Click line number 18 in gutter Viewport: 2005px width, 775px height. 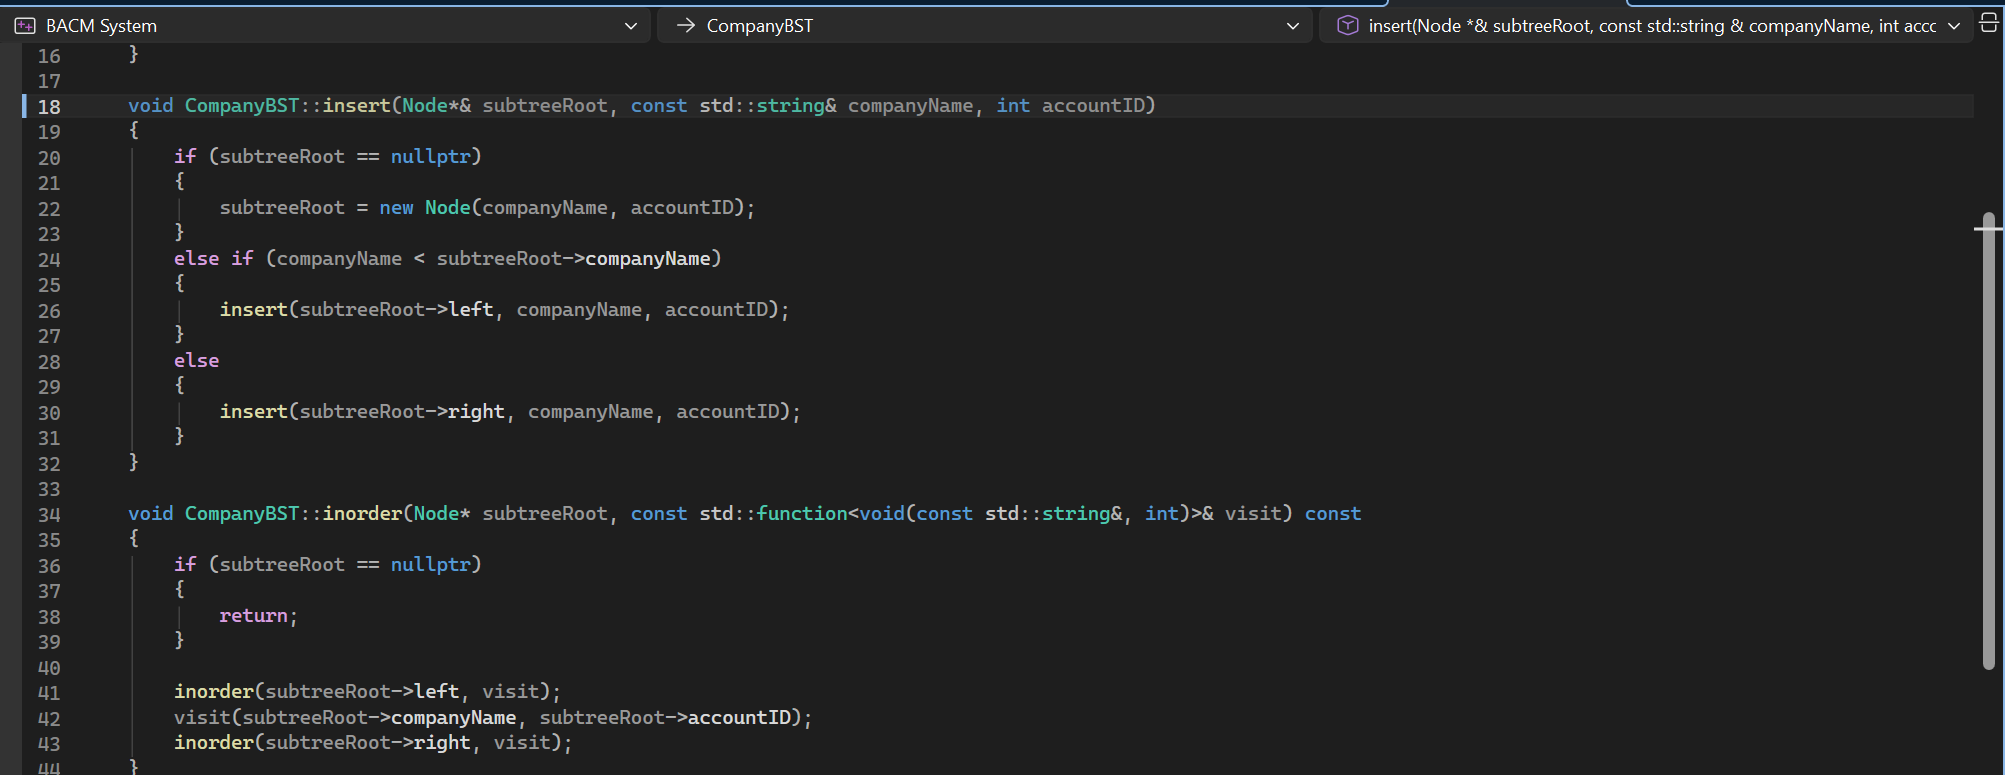(49, 106)
